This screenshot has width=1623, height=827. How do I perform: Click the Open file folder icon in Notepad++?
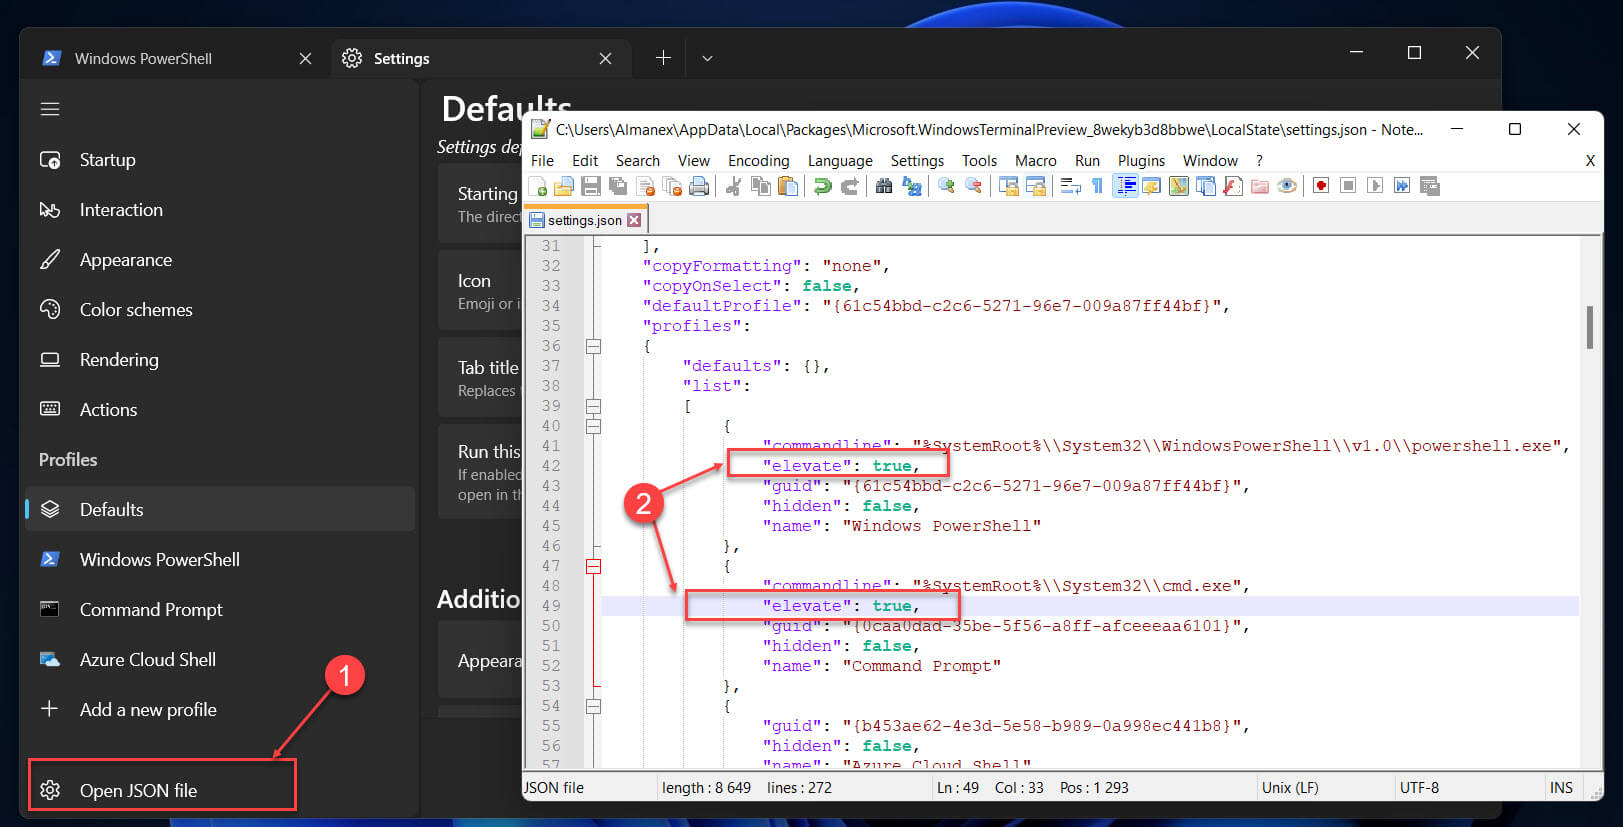(x=564, y=186)
